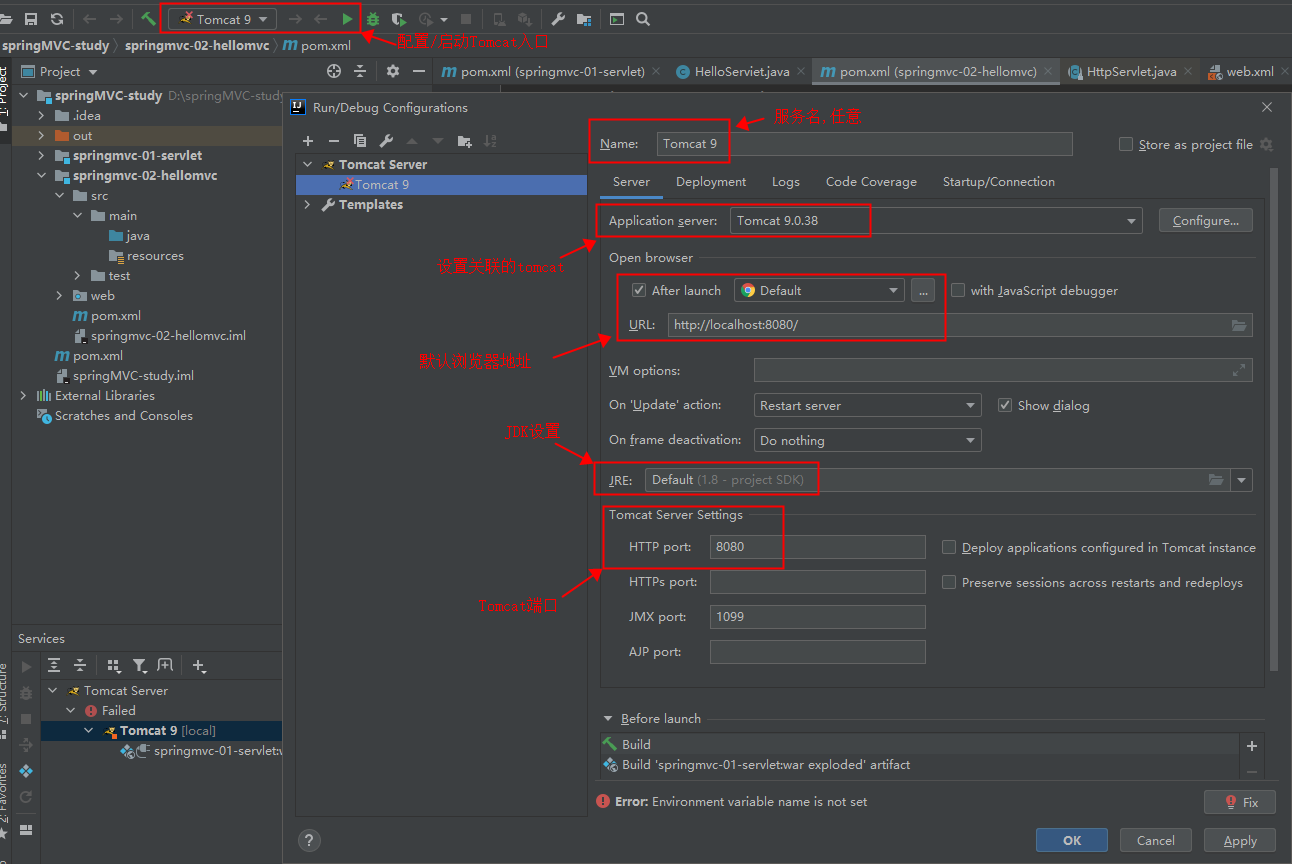This screenshot has width=1292, height=864.
Task: Open the Startup/Connection tab
Action: 999,182
